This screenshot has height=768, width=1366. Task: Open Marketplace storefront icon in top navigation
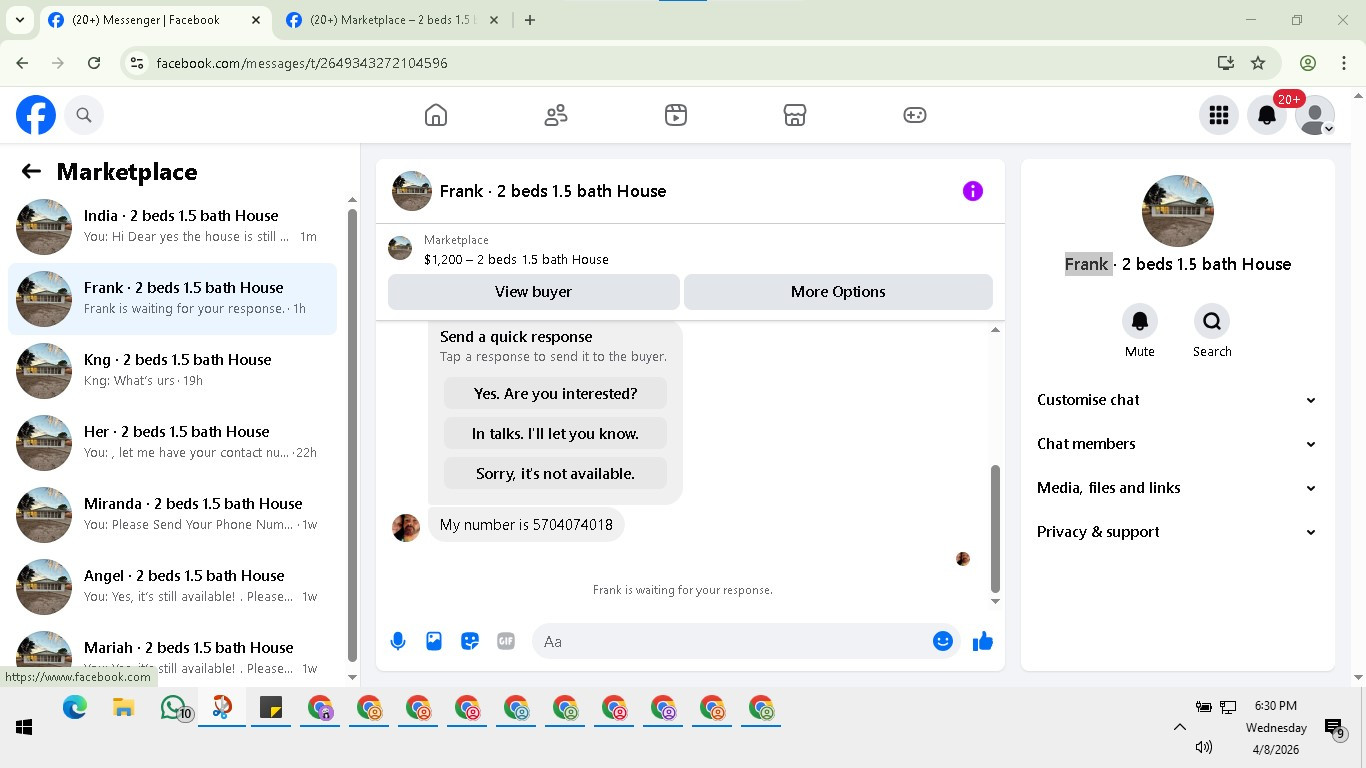tap(795, 115)
